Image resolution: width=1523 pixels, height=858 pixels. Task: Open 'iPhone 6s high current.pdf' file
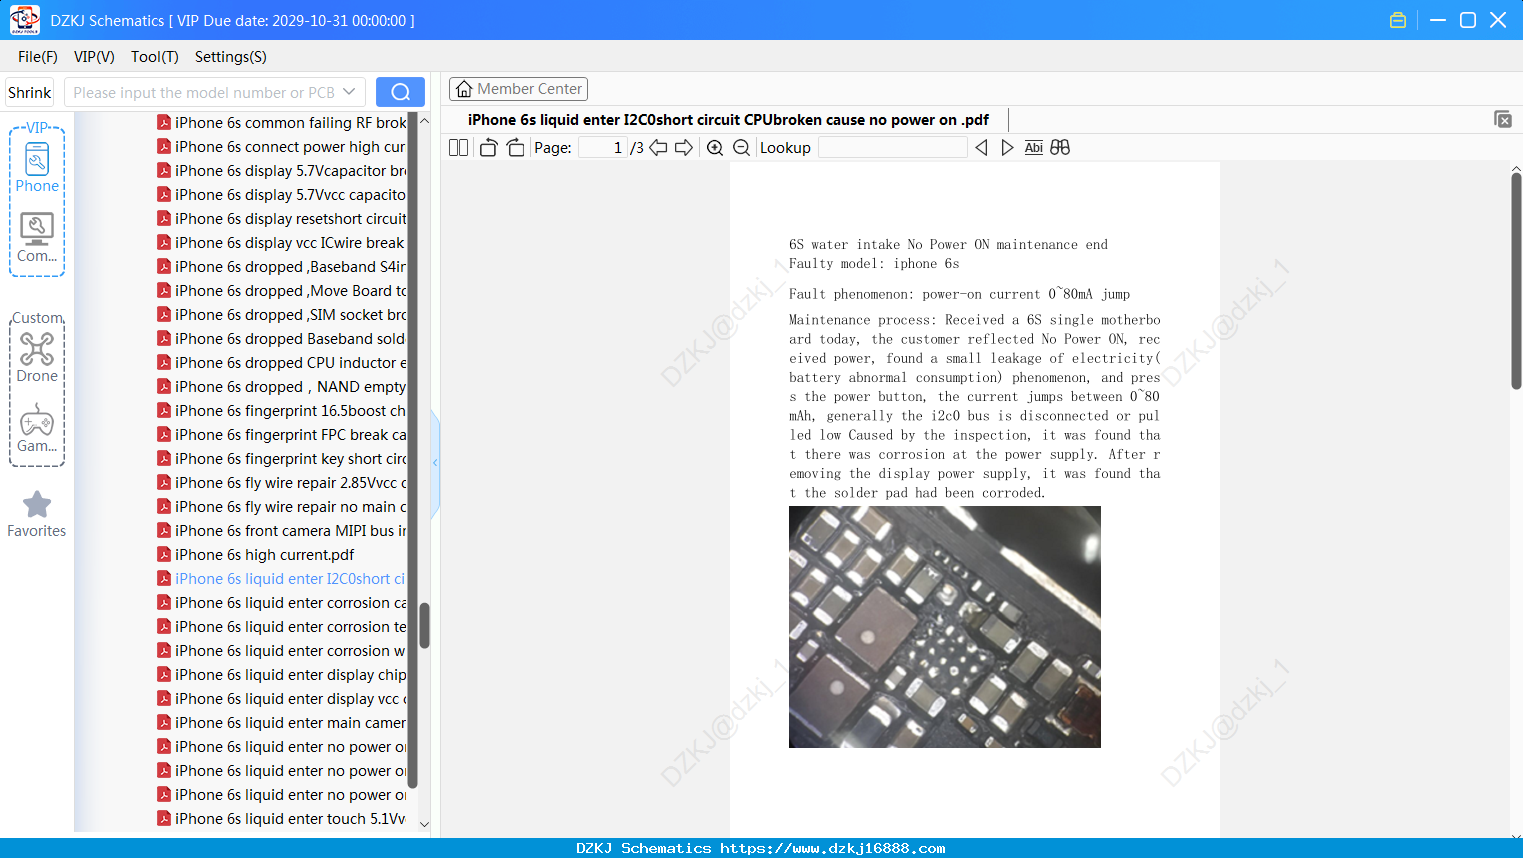pyautogui.click(x=264, y=554)
